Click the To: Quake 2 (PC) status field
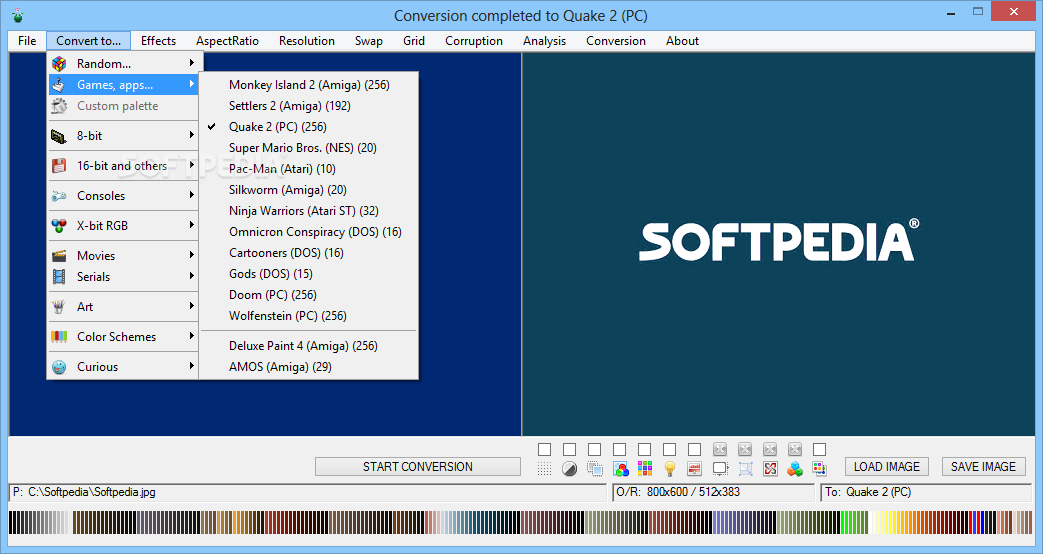 (926, 492)
